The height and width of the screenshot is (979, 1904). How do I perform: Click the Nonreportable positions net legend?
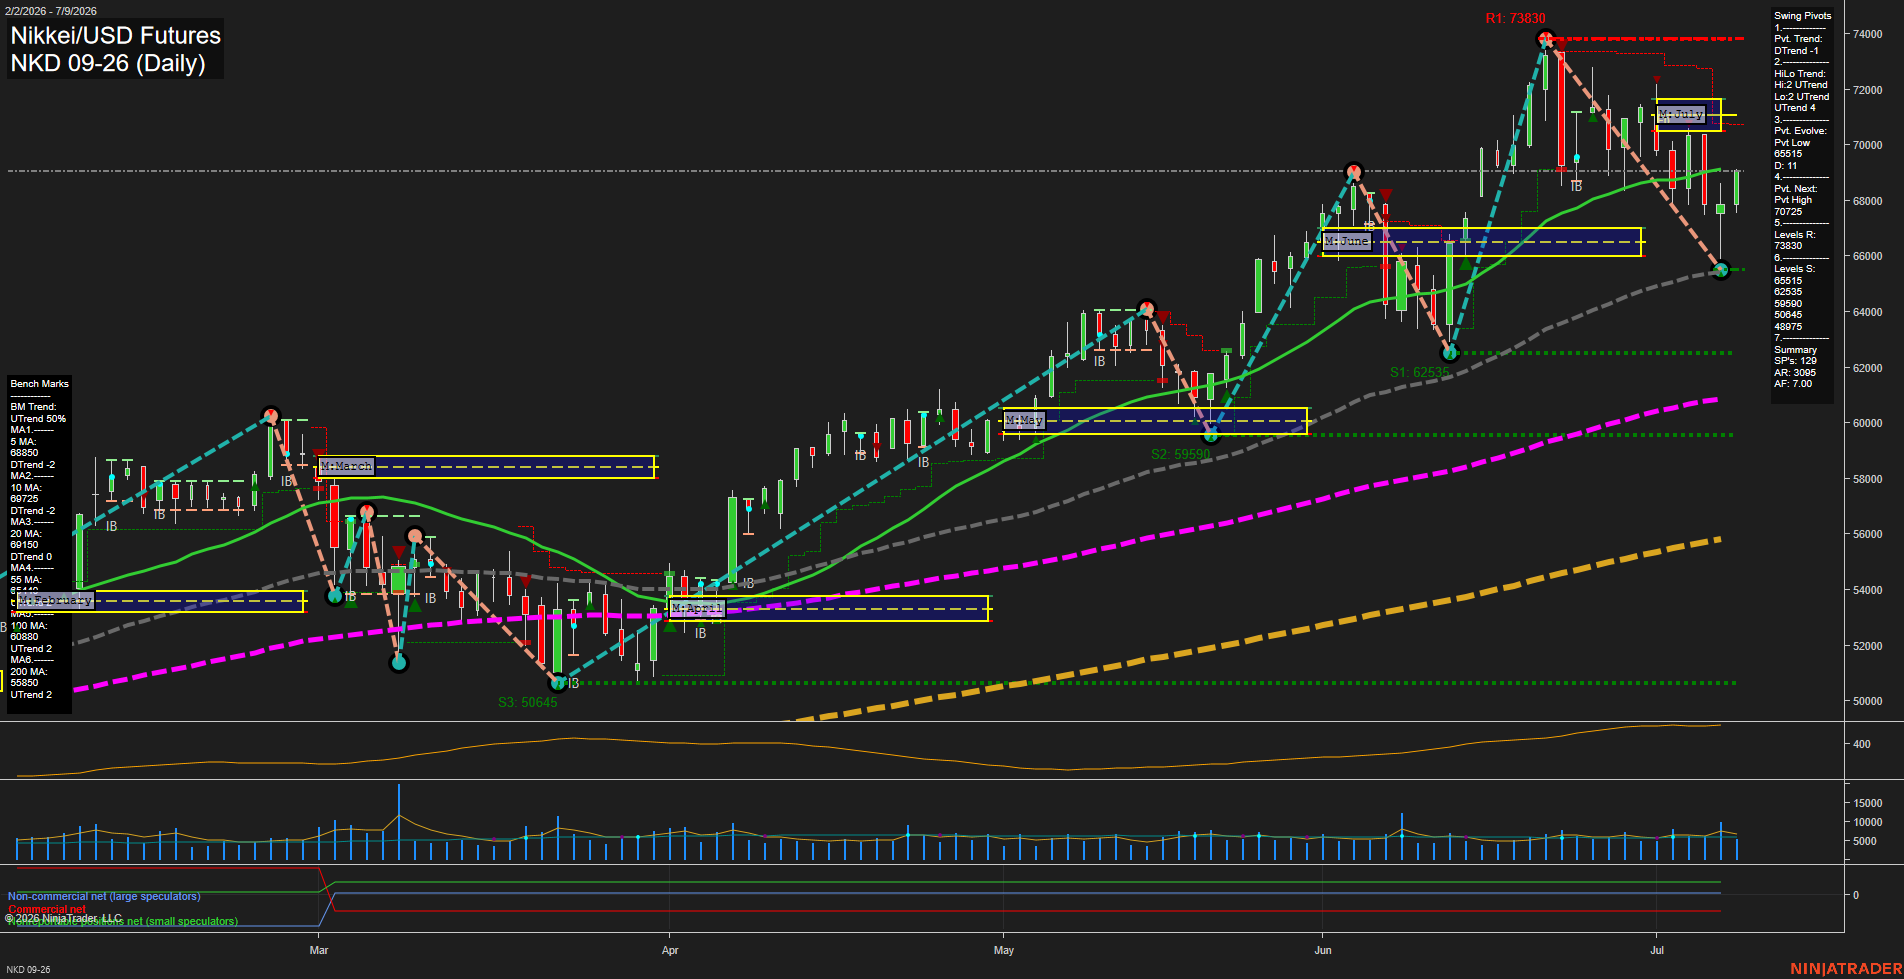point(122,921)
